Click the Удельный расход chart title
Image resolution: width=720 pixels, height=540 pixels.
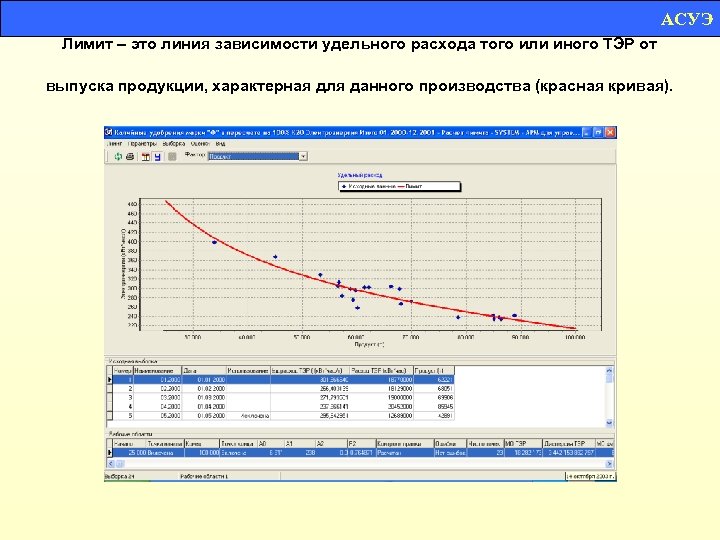click(x=360, y=175)
